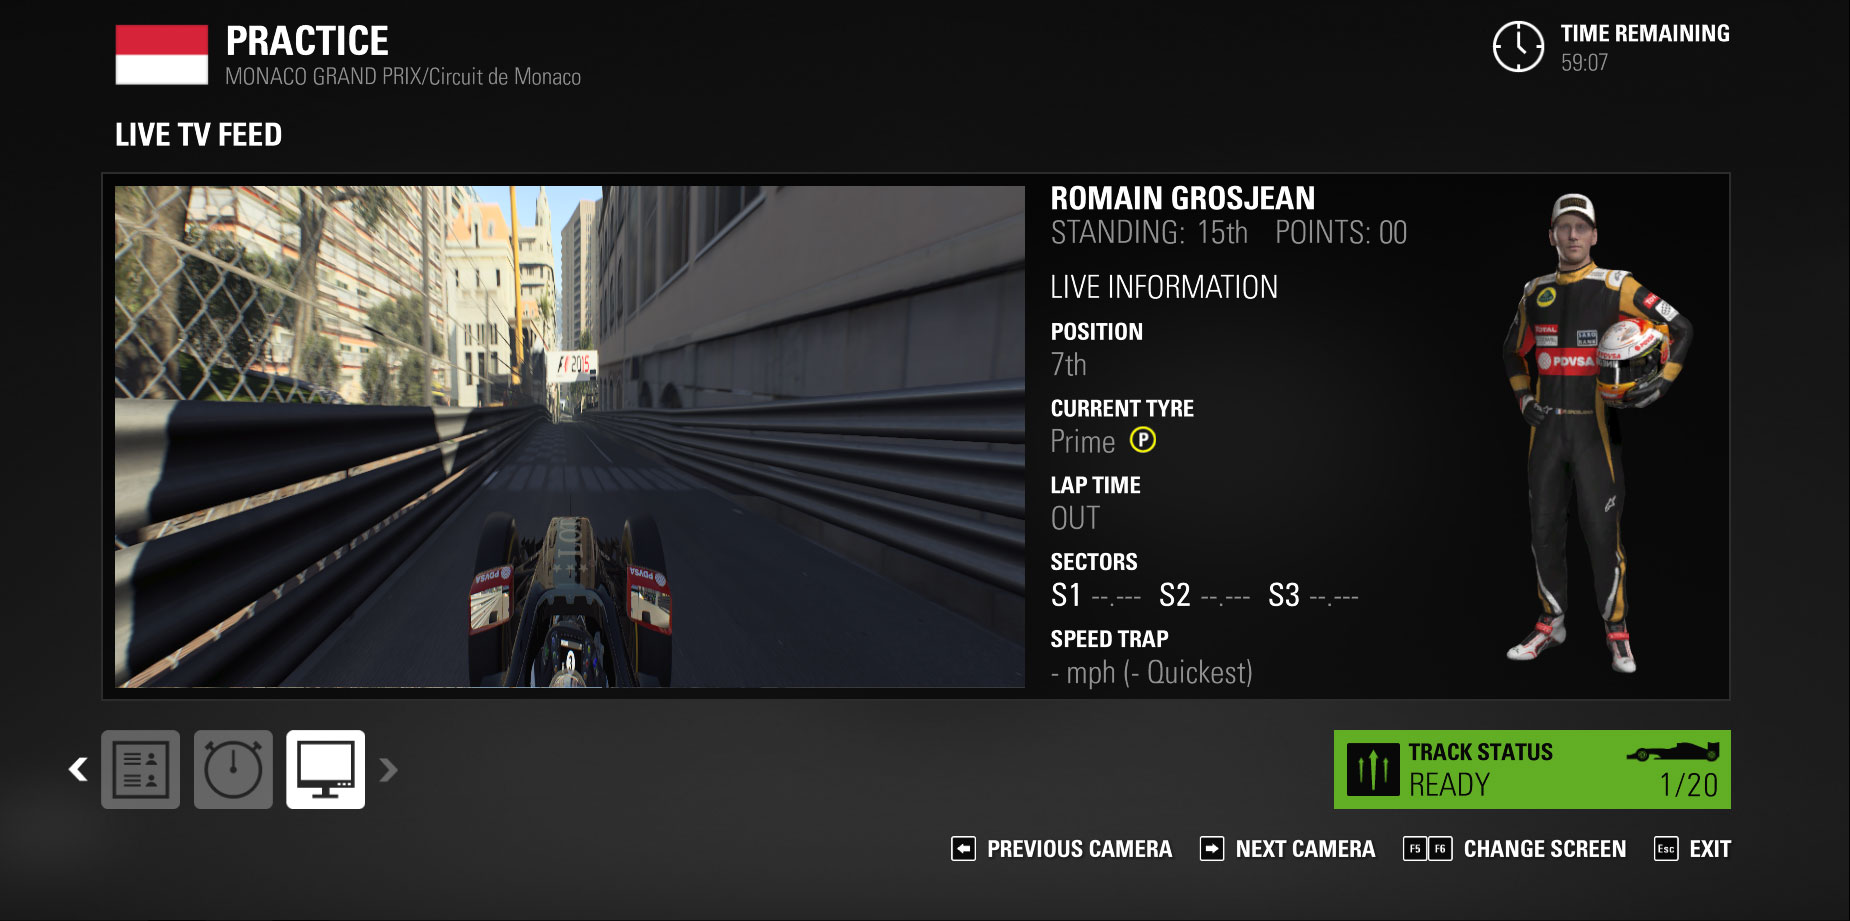Click the Monaco flag icon

(x=162, y=55)
